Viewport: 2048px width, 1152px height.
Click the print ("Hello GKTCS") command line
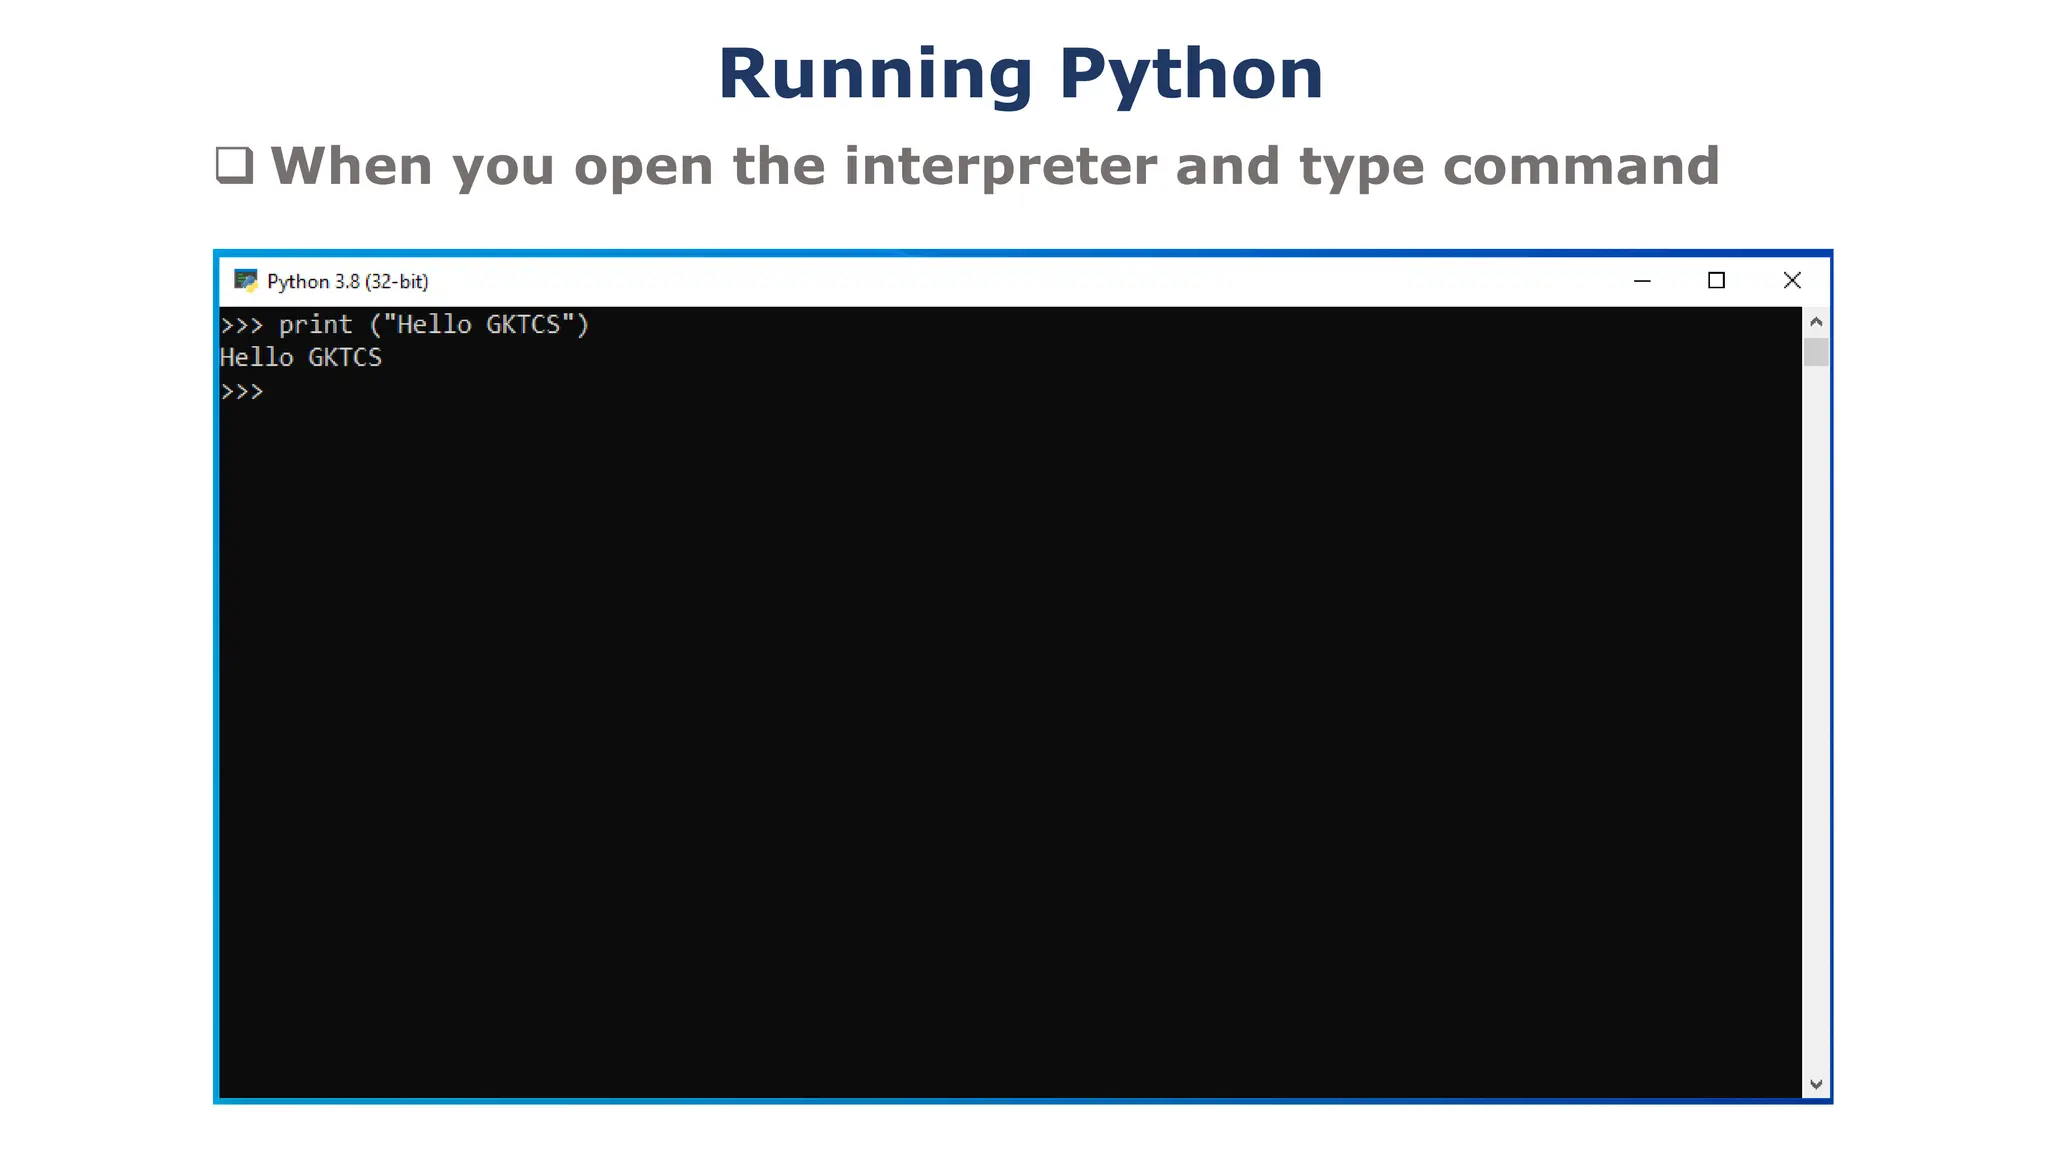[405, 325]
